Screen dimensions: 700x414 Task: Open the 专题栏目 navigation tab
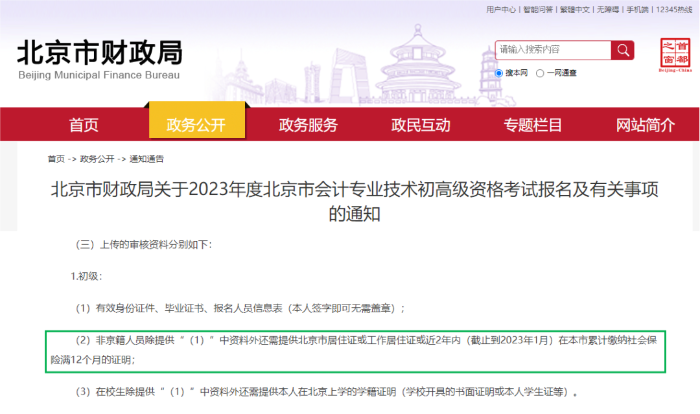pyautogui.click(x=533, y=125)
